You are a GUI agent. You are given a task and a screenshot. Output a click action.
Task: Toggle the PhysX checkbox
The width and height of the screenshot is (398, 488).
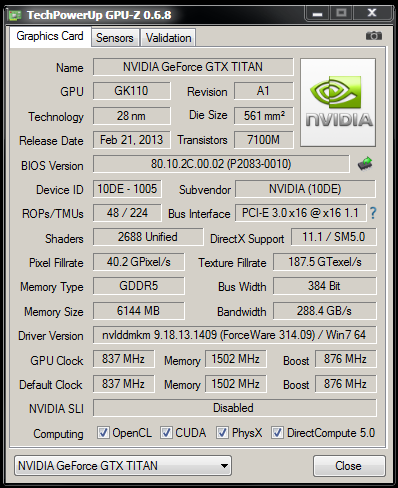click(222, 432)
